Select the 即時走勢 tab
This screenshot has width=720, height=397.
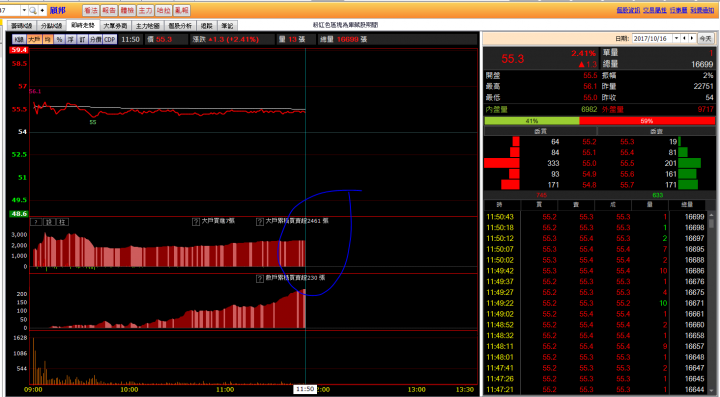83,25
